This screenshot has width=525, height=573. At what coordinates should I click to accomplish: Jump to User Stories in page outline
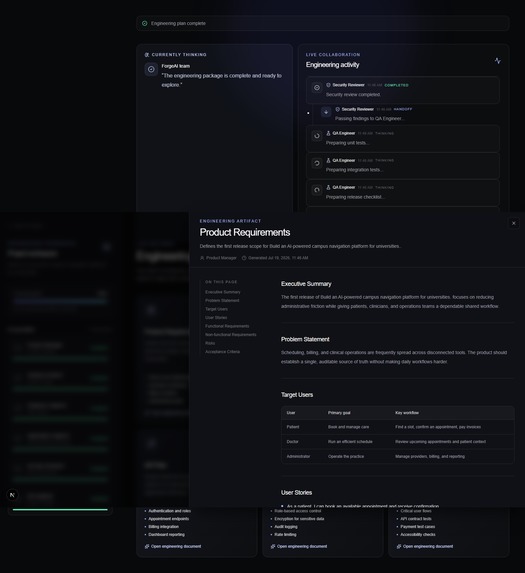point(216,318)
